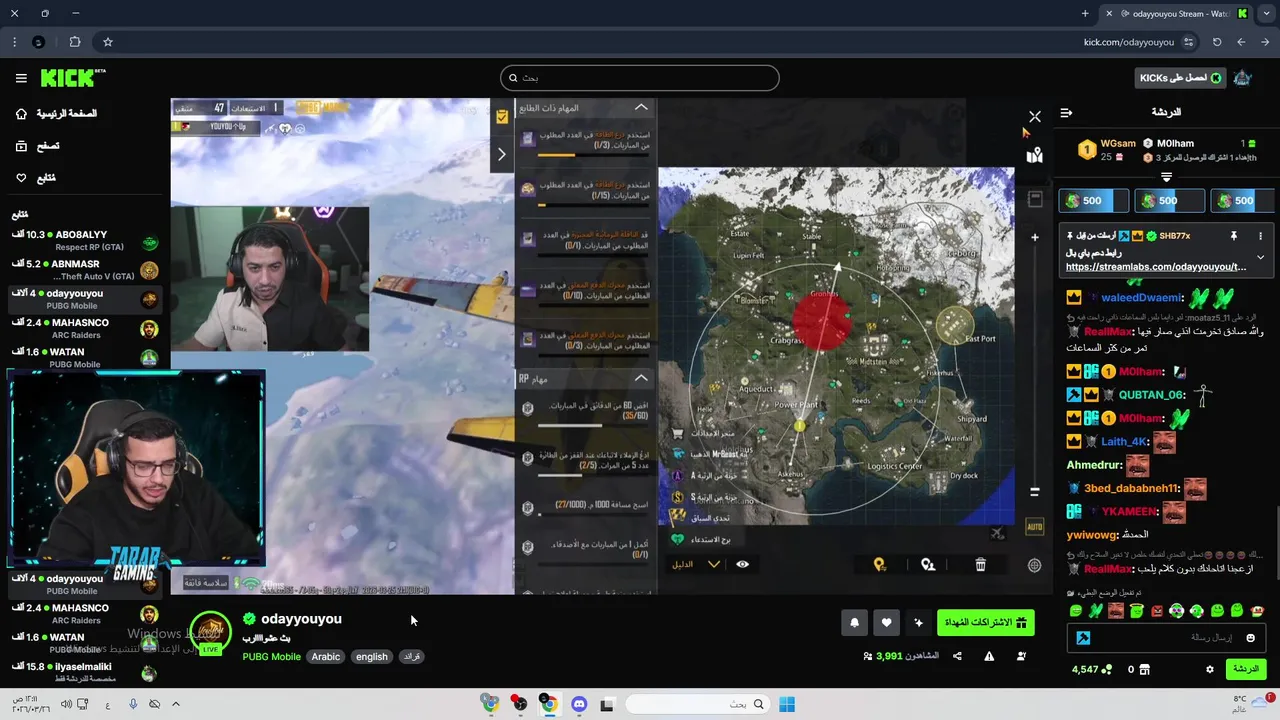Viewport: 1280px width, 720px height.
Task: Open the Kick shop store icon
Action: click(x=1145, y=669)
